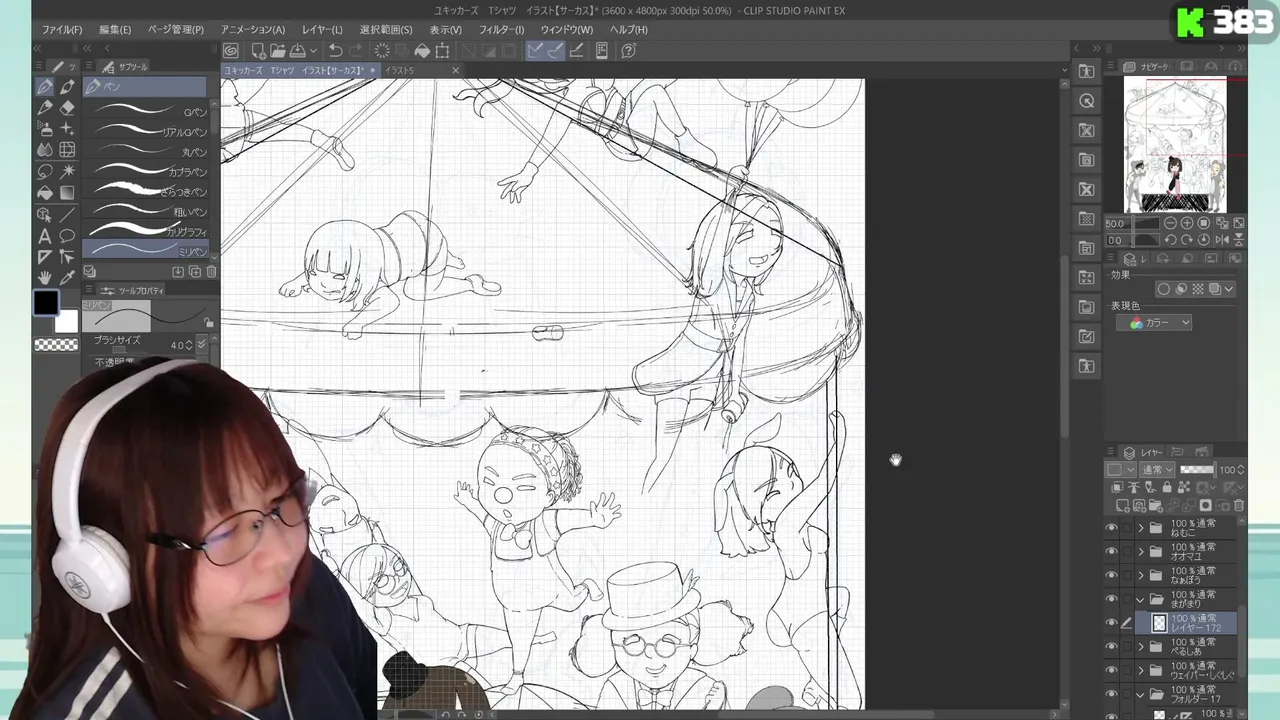Delete sub tool using trash icon
This screenshot has height=720, width=1280.
[211, 272]
